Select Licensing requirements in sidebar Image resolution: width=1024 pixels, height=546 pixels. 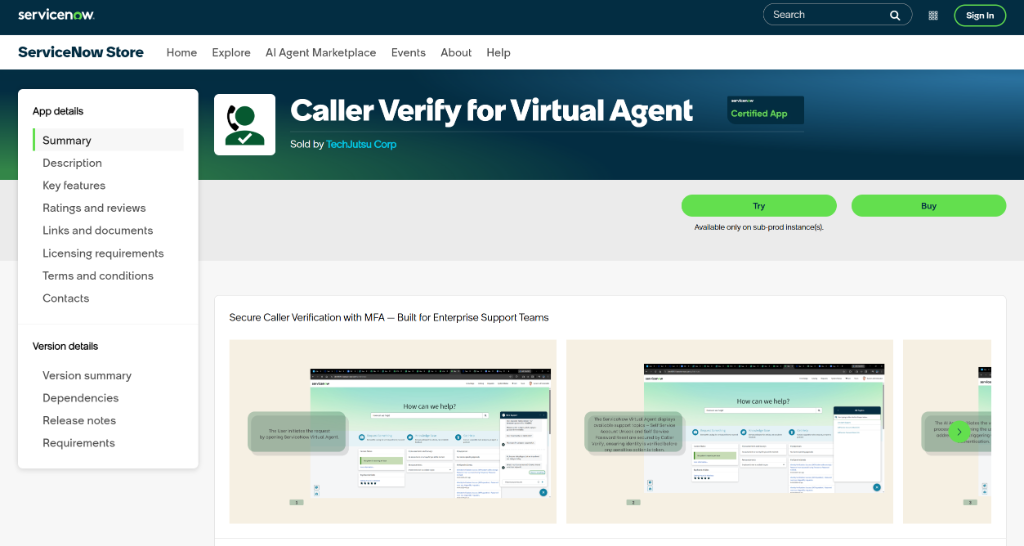pyautogui.click(x=103, y=253)
